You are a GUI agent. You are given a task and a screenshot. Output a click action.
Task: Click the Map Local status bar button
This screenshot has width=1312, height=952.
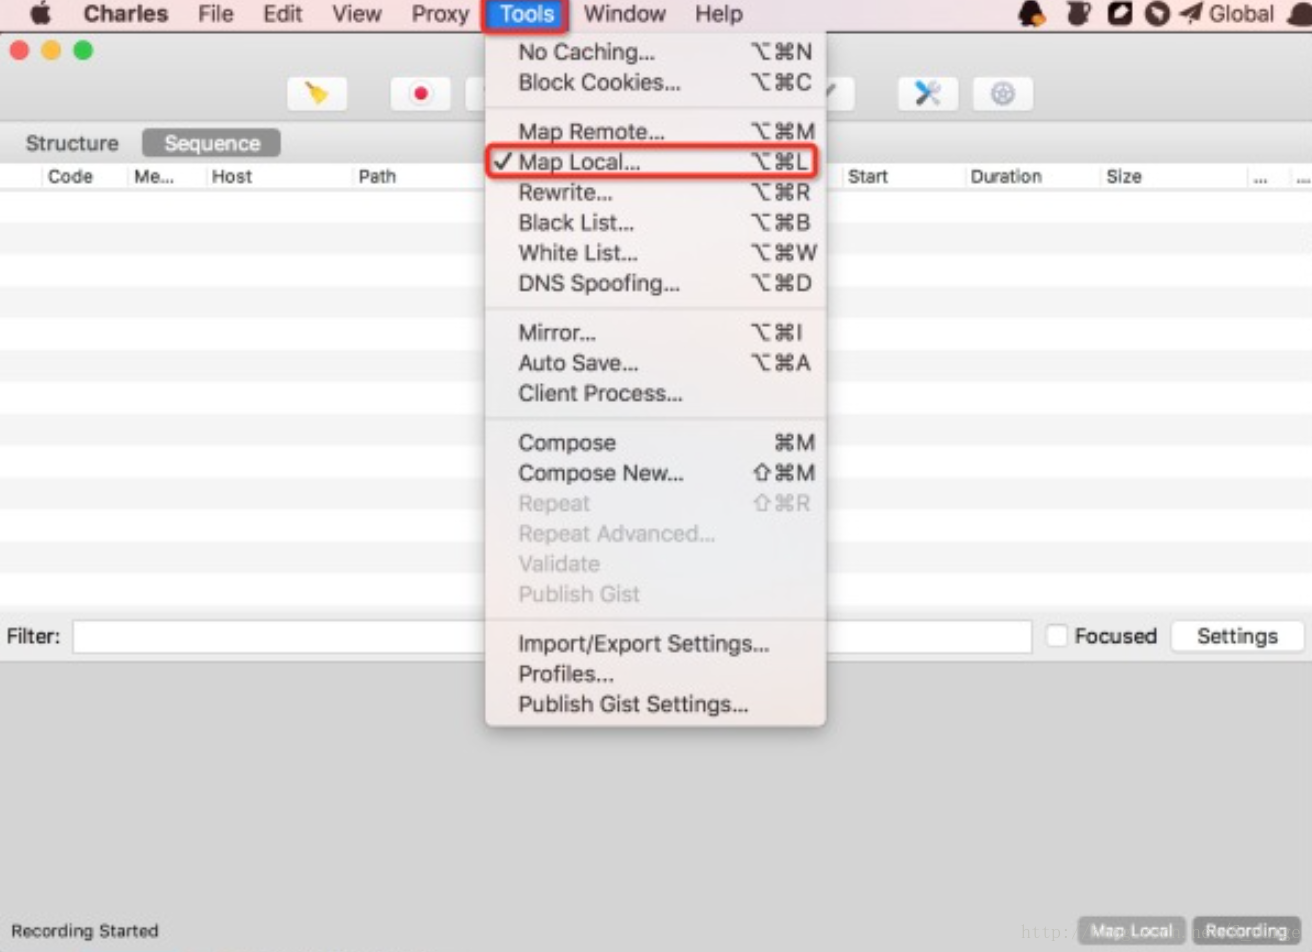1131,931
